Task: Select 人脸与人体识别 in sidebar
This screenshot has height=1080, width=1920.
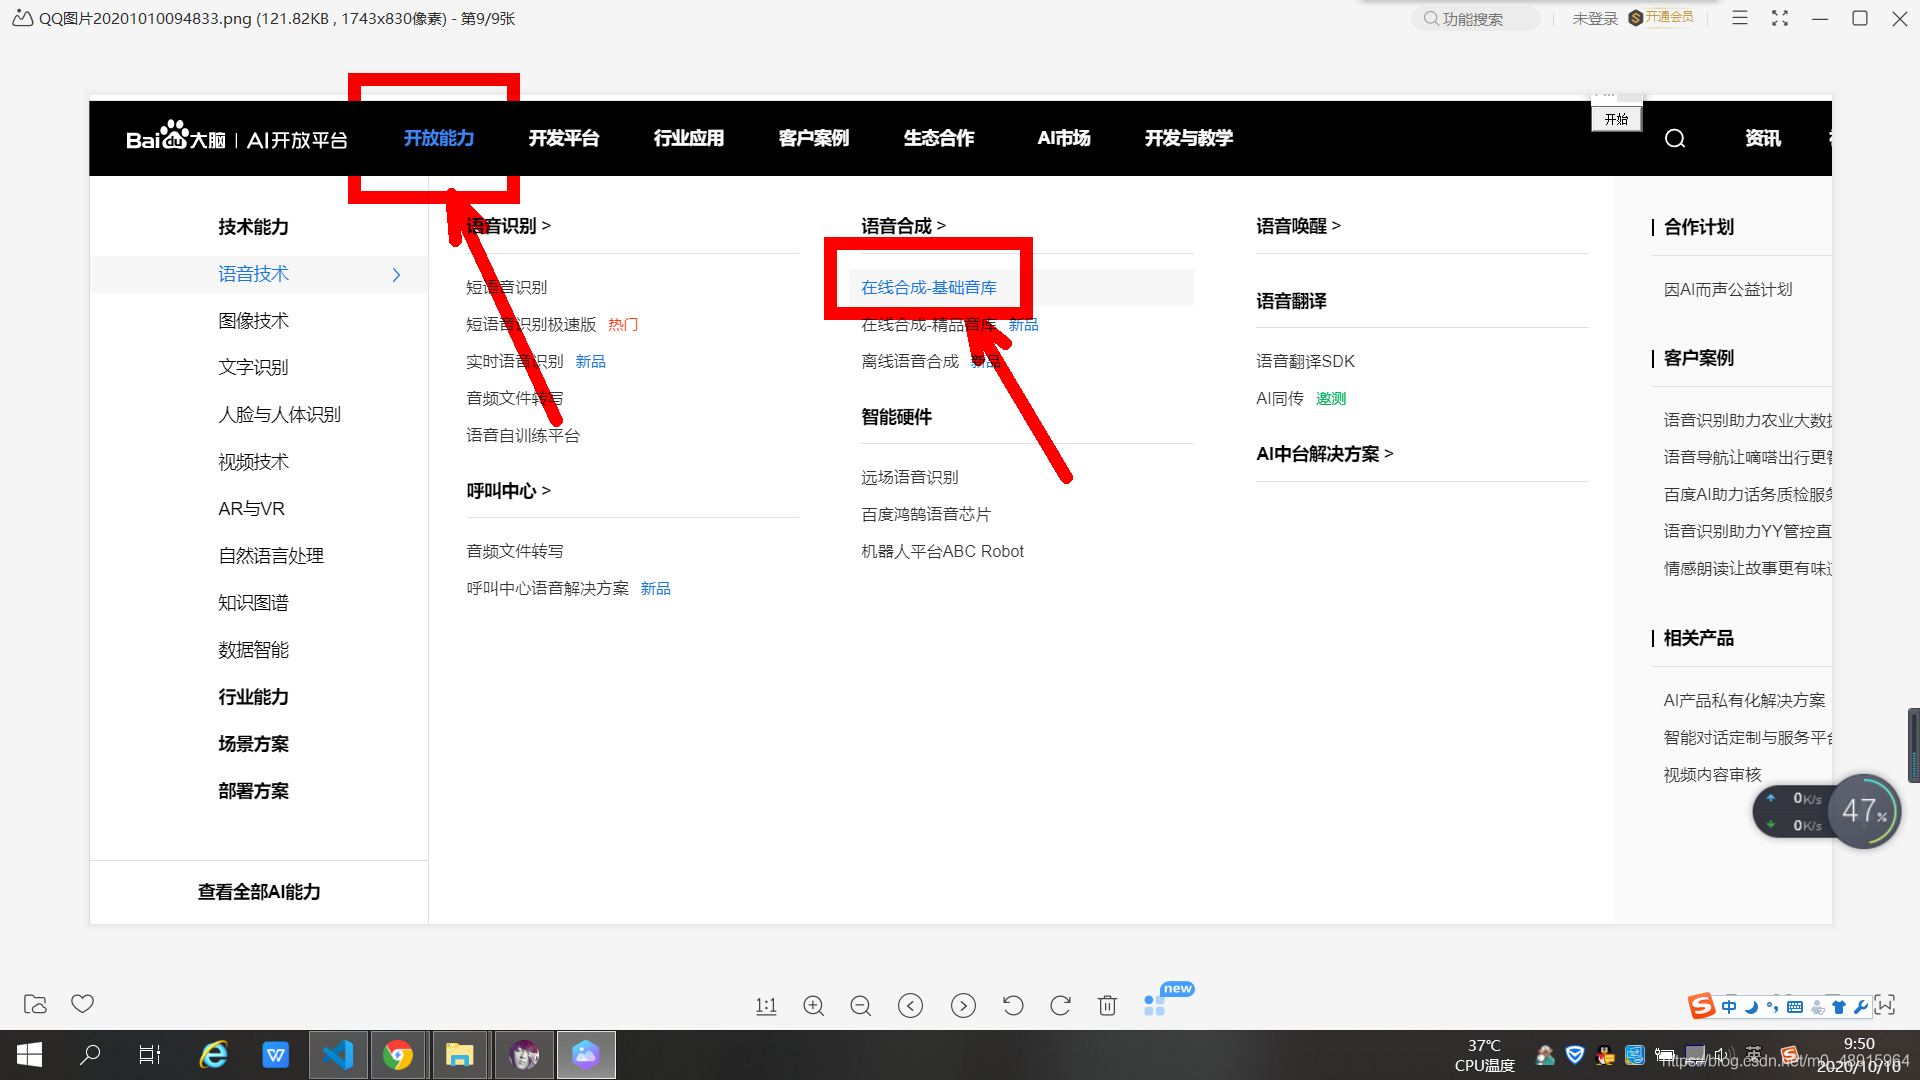Action: click(x=279, y=415)
